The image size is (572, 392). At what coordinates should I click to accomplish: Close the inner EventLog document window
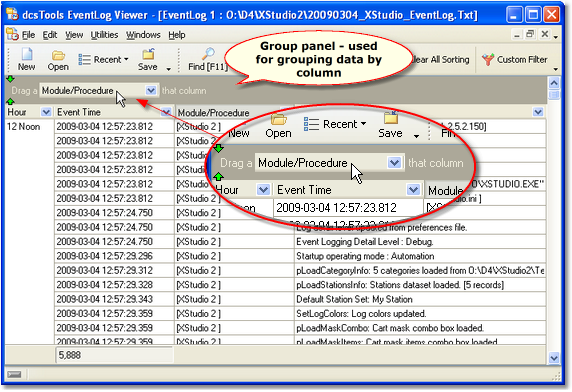(545, 34)
